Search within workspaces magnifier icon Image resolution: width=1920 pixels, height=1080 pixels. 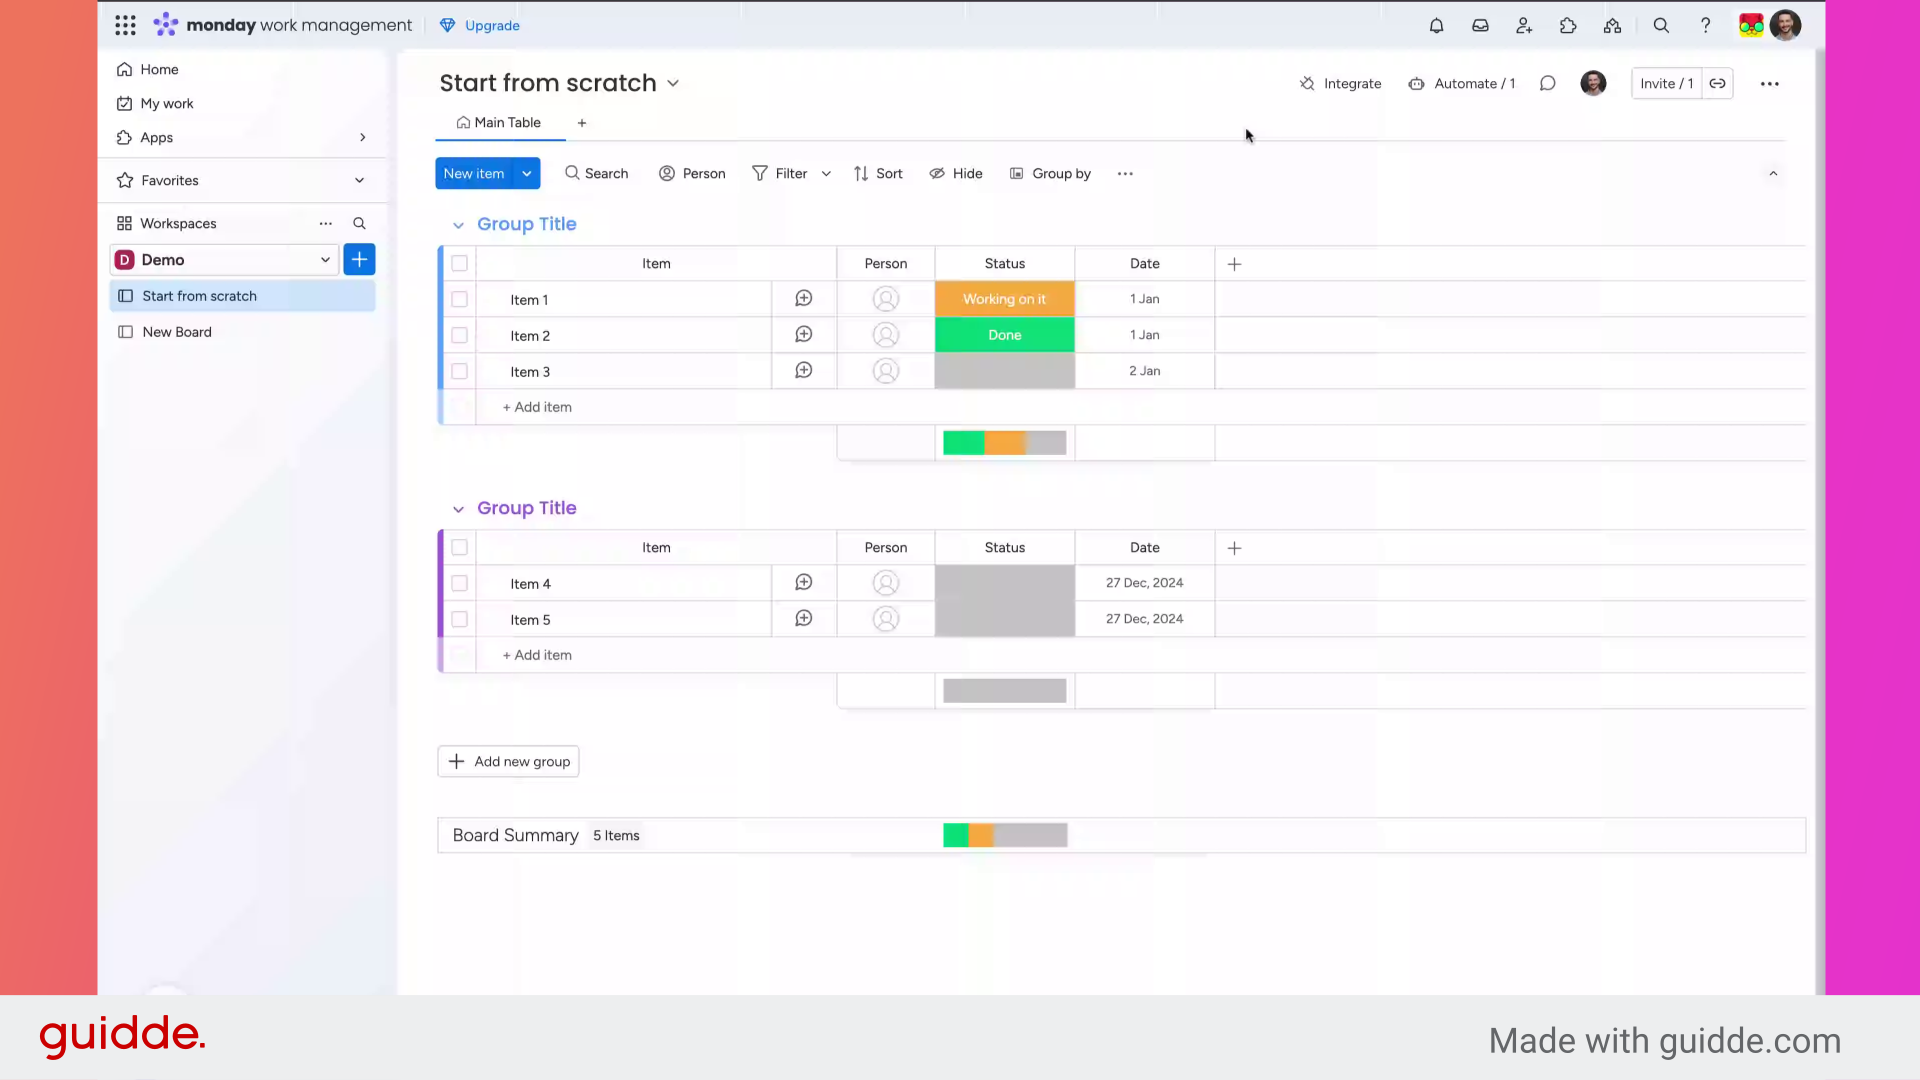point(359,224)
